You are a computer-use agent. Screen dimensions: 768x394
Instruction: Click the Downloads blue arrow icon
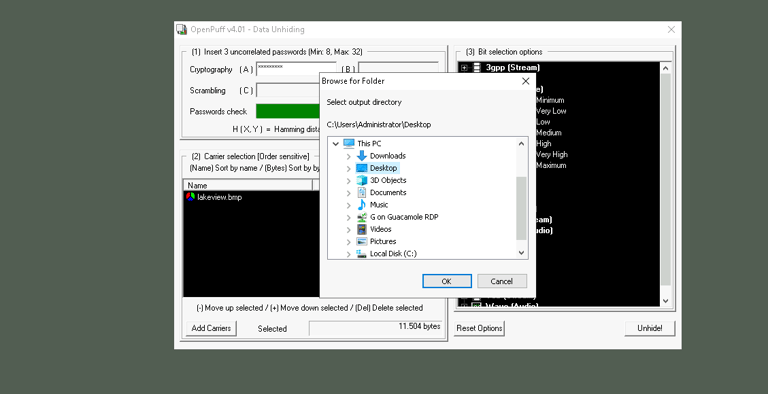(361, 156)
